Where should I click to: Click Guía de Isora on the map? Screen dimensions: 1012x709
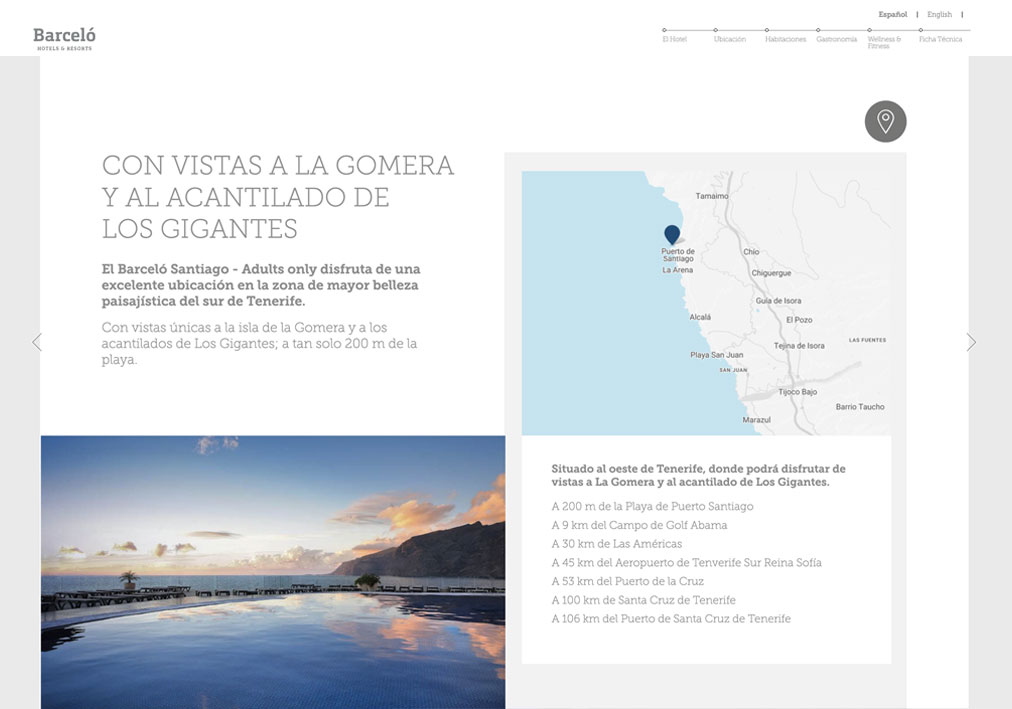(x=778, y=301)
